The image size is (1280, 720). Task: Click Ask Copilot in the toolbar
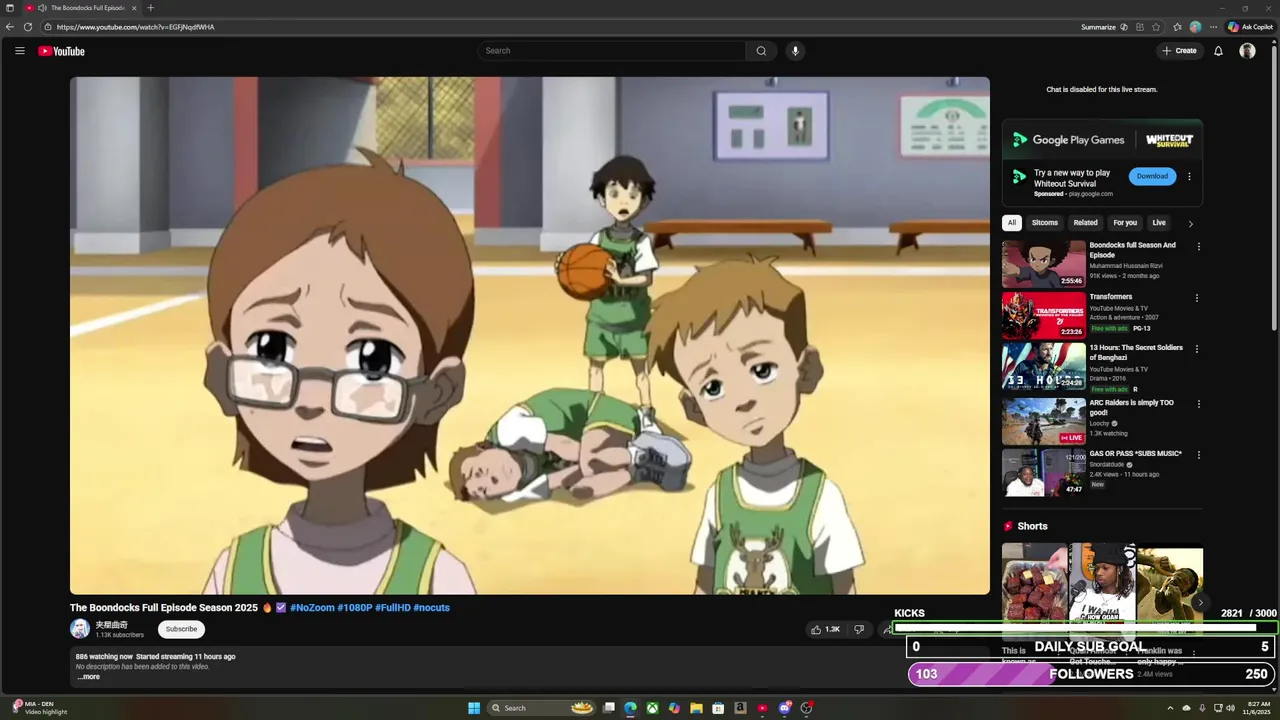[1250, 27]
